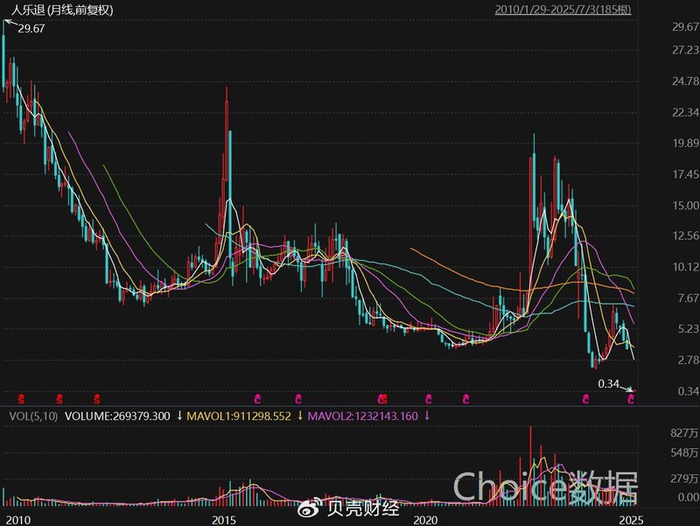Click the VOLUME:269379.300 readout
The image size is (700, 526).
(x=117, y=416)
